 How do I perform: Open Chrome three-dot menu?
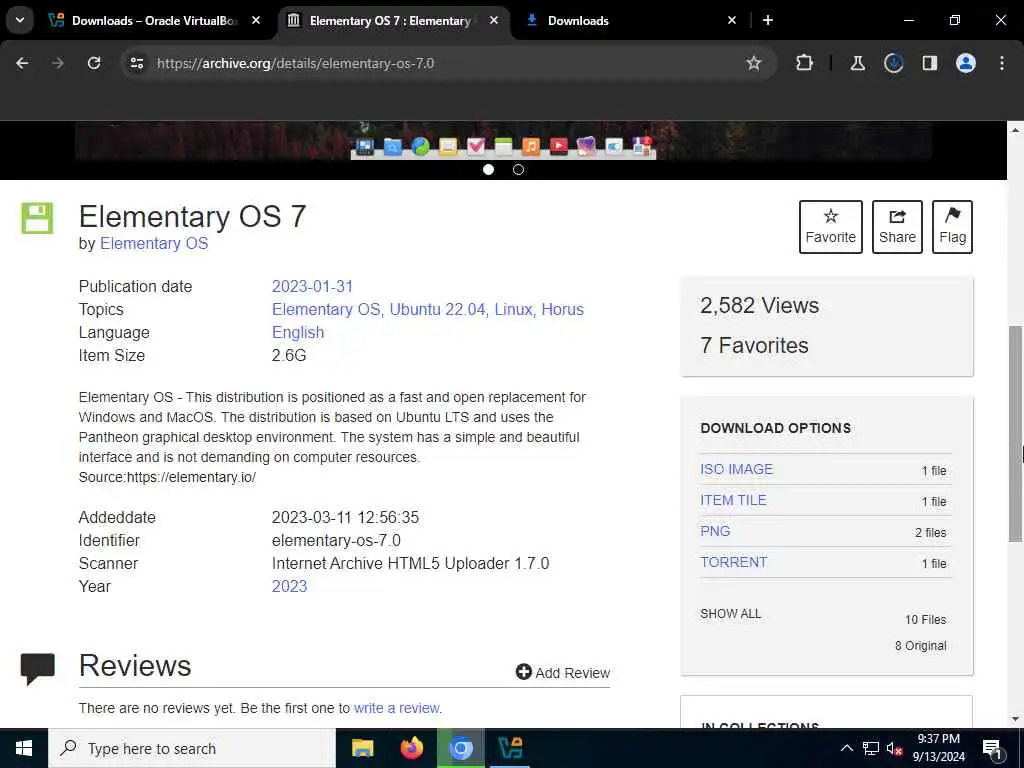1002,63
